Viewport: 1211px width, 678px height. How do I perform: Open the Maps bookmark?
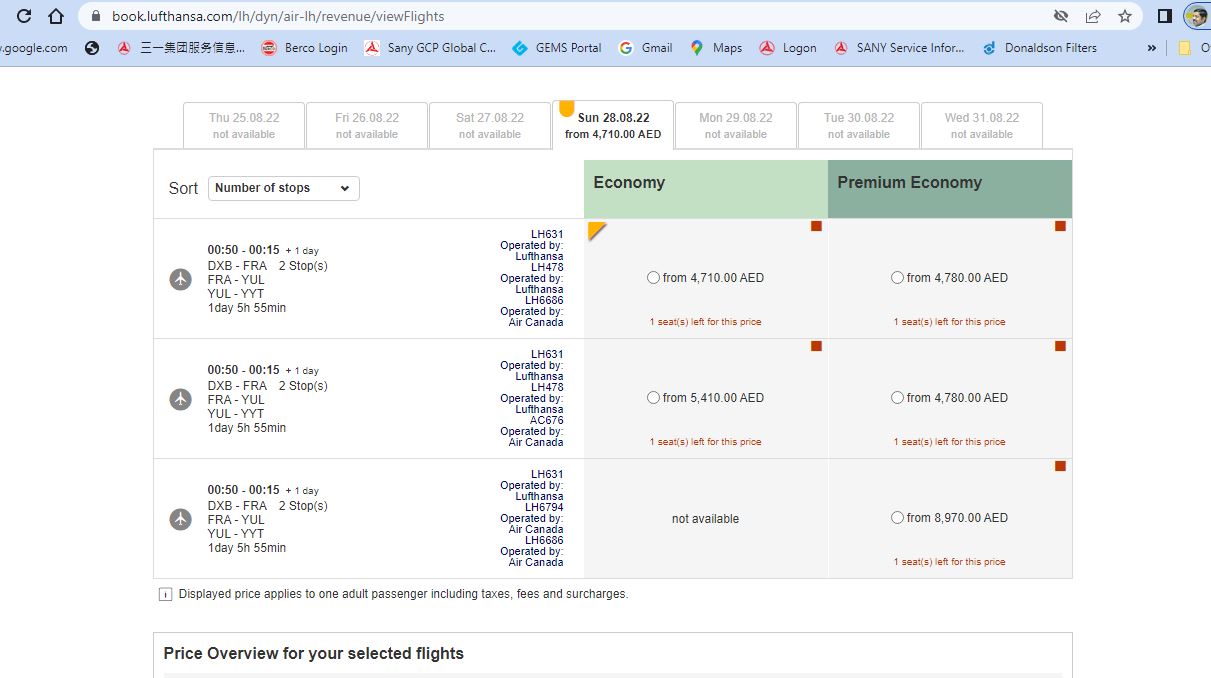point(716,47)
